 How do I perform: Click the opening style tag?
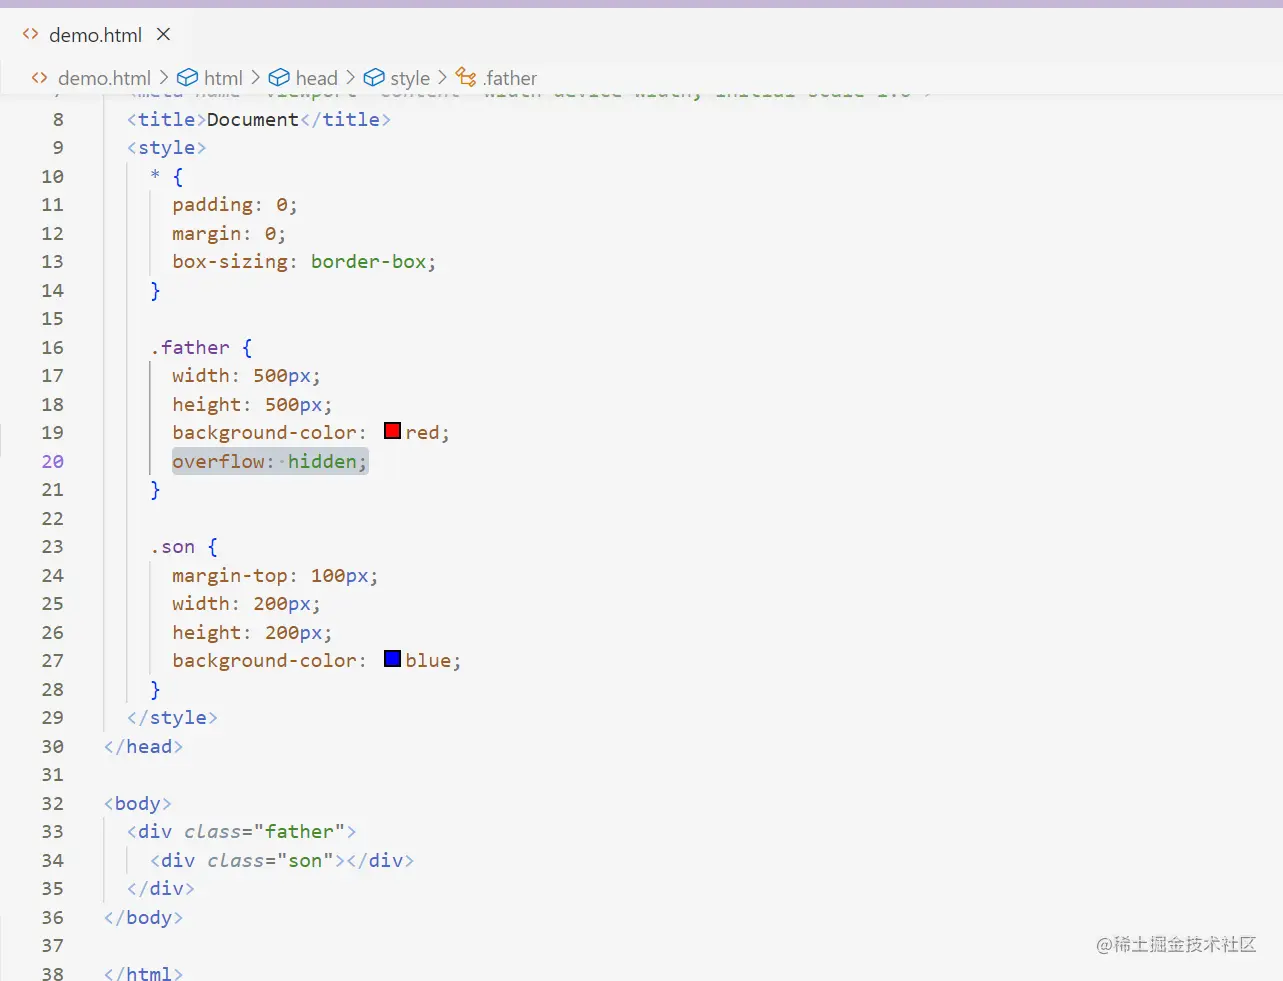(x=166, y=148)
